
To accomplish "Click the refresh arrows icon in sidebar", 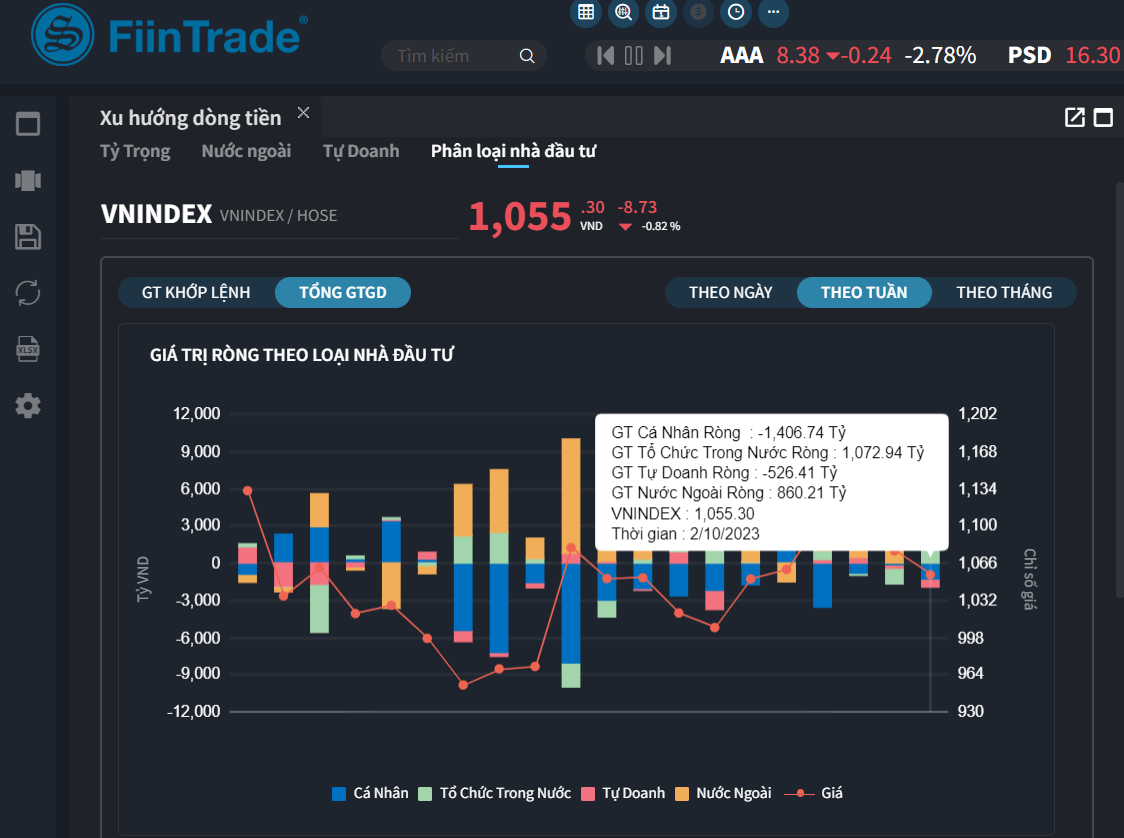I will 28,293.
